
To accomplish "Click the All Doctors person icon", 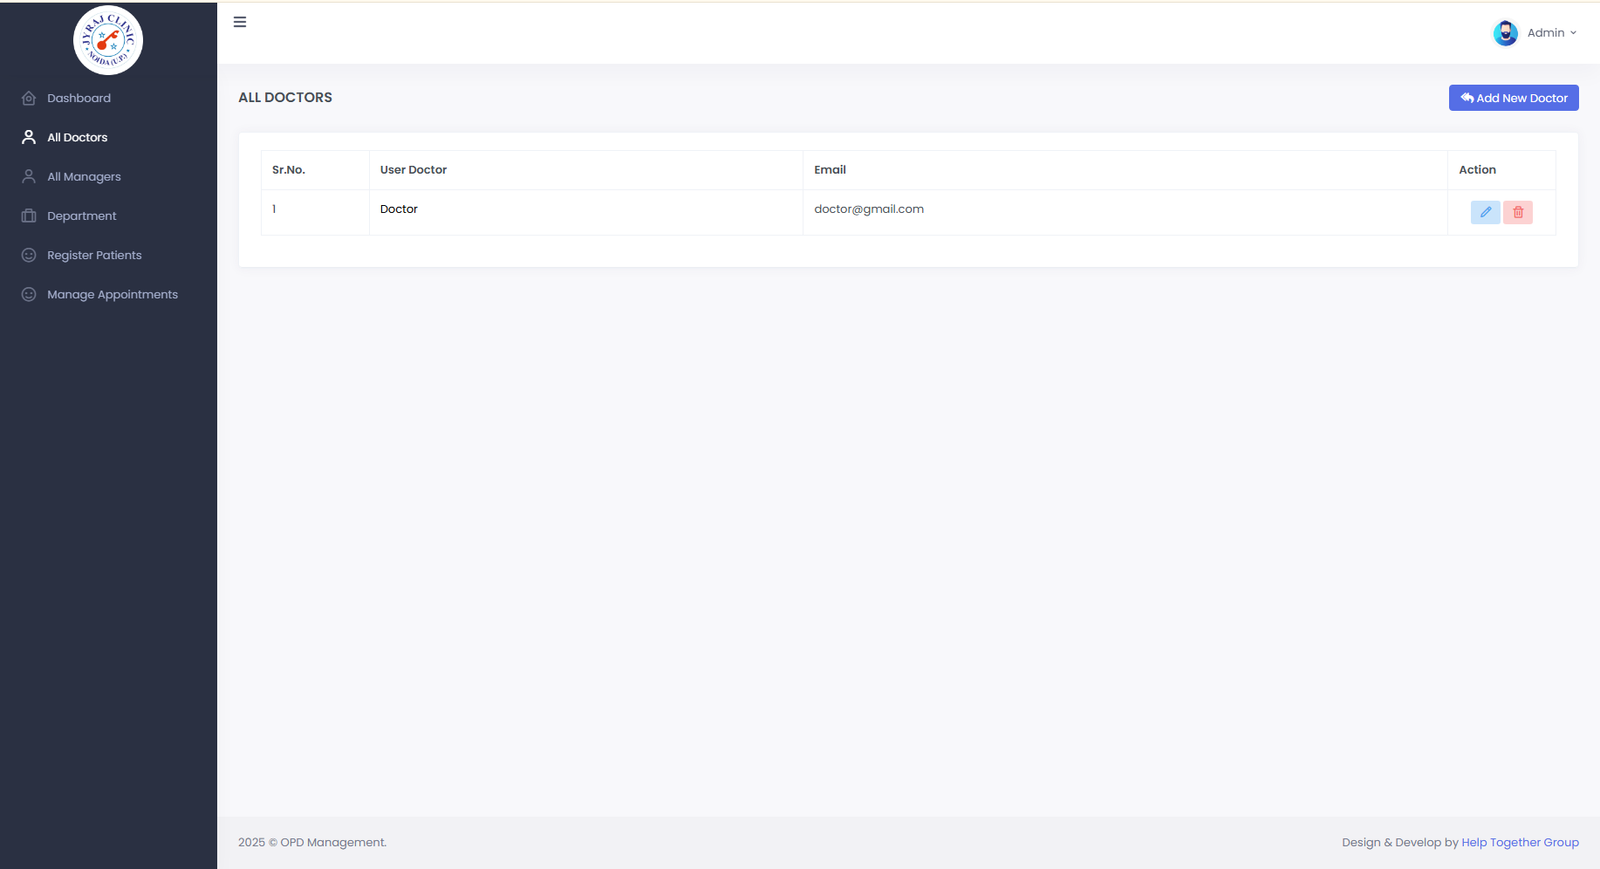I will [29, 137].
